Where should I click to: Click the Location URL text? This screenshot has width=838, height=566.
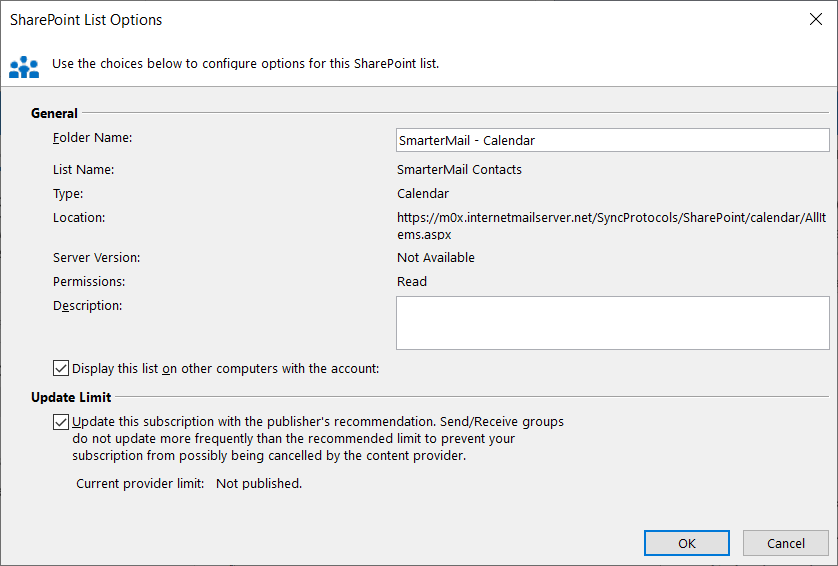point(611,226)
